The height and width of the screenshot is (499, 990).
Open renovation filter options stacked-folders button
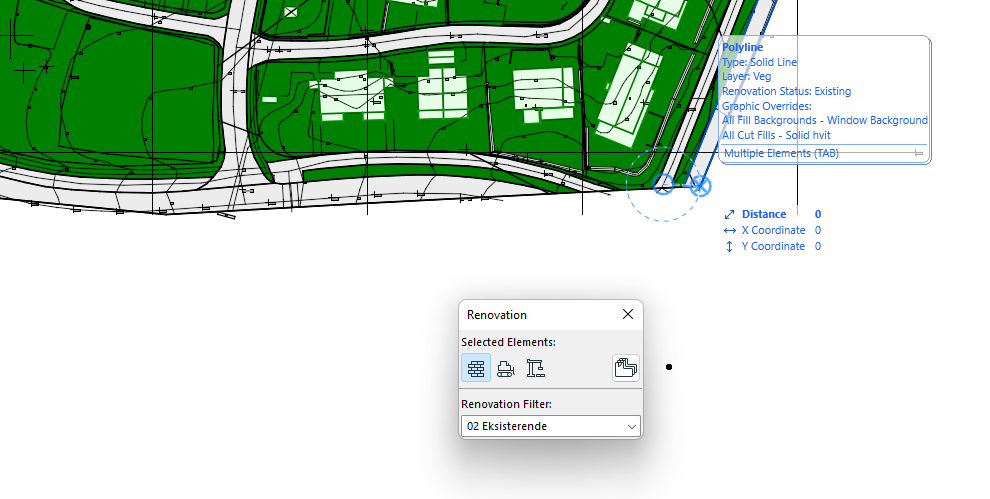(626, 368)
